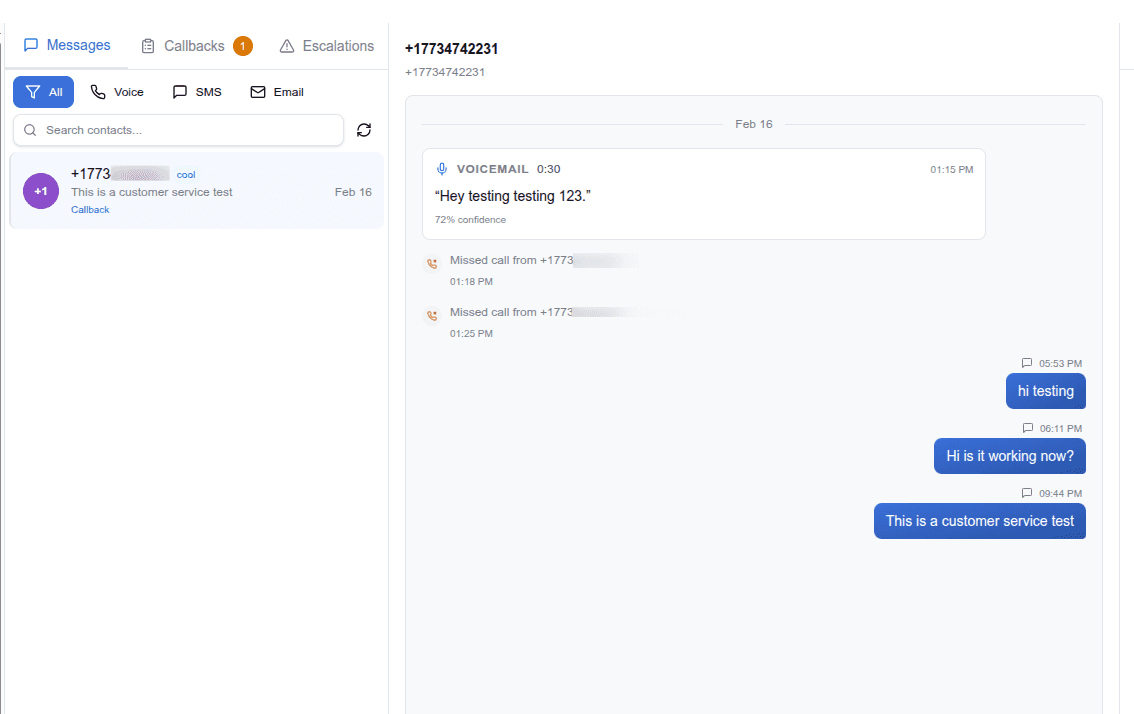Click the first missed call icon

(432, 264)
